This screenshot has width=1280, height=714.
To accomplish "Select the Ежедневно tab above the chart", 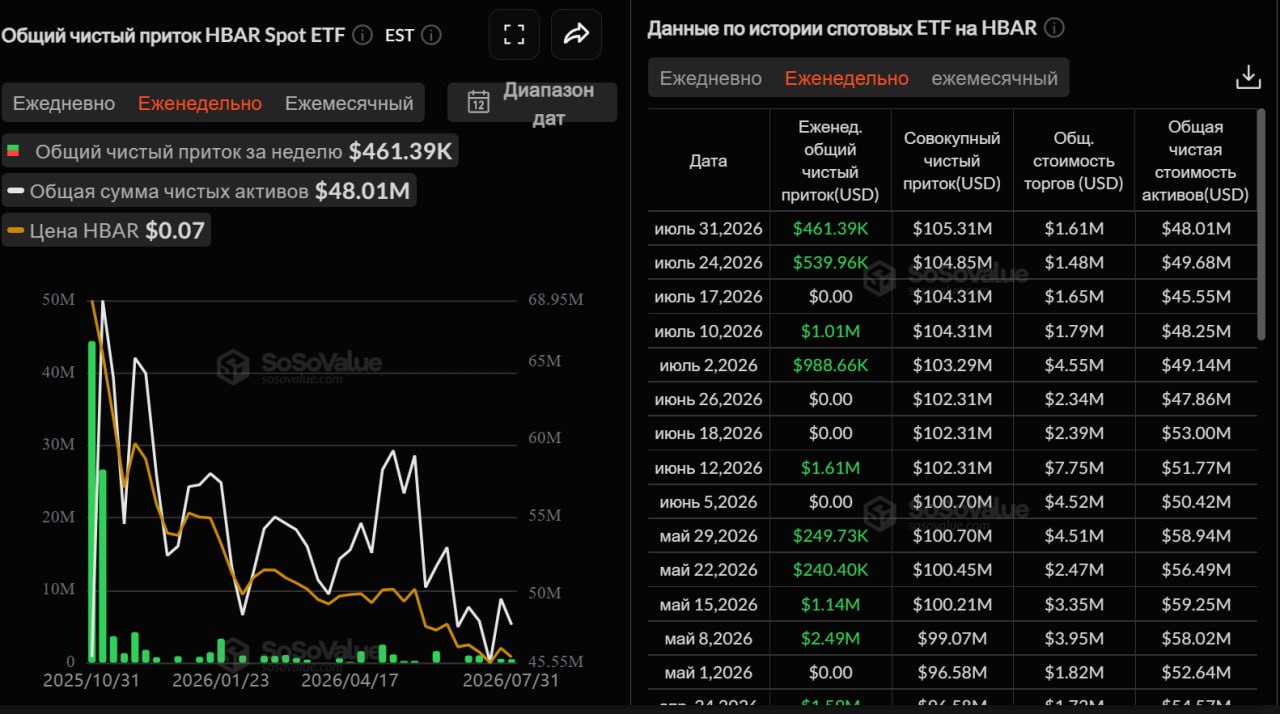I will click(x=64, y=103).
